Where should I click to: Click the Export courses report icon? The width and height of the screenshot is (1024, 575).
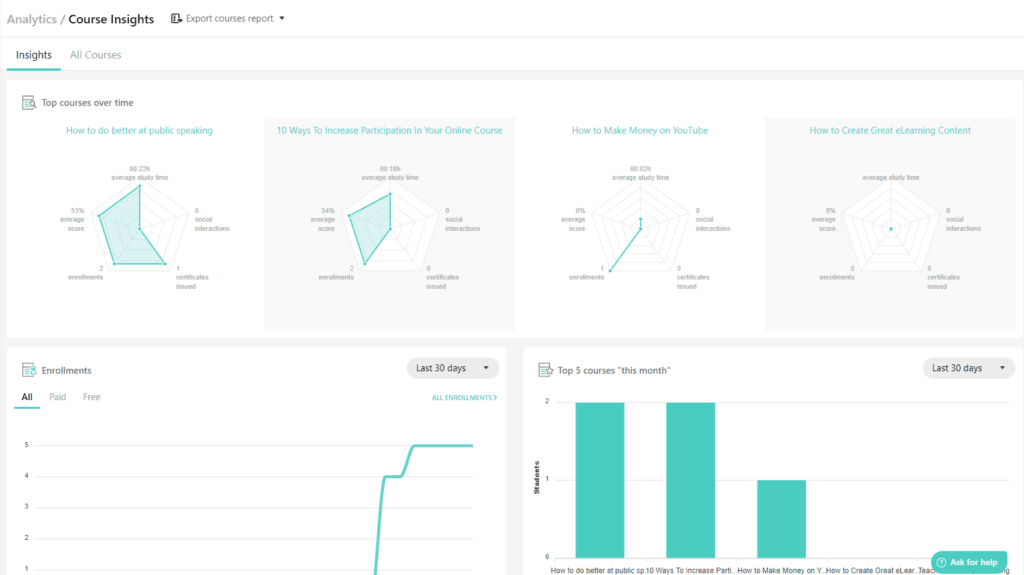[176, 18]
